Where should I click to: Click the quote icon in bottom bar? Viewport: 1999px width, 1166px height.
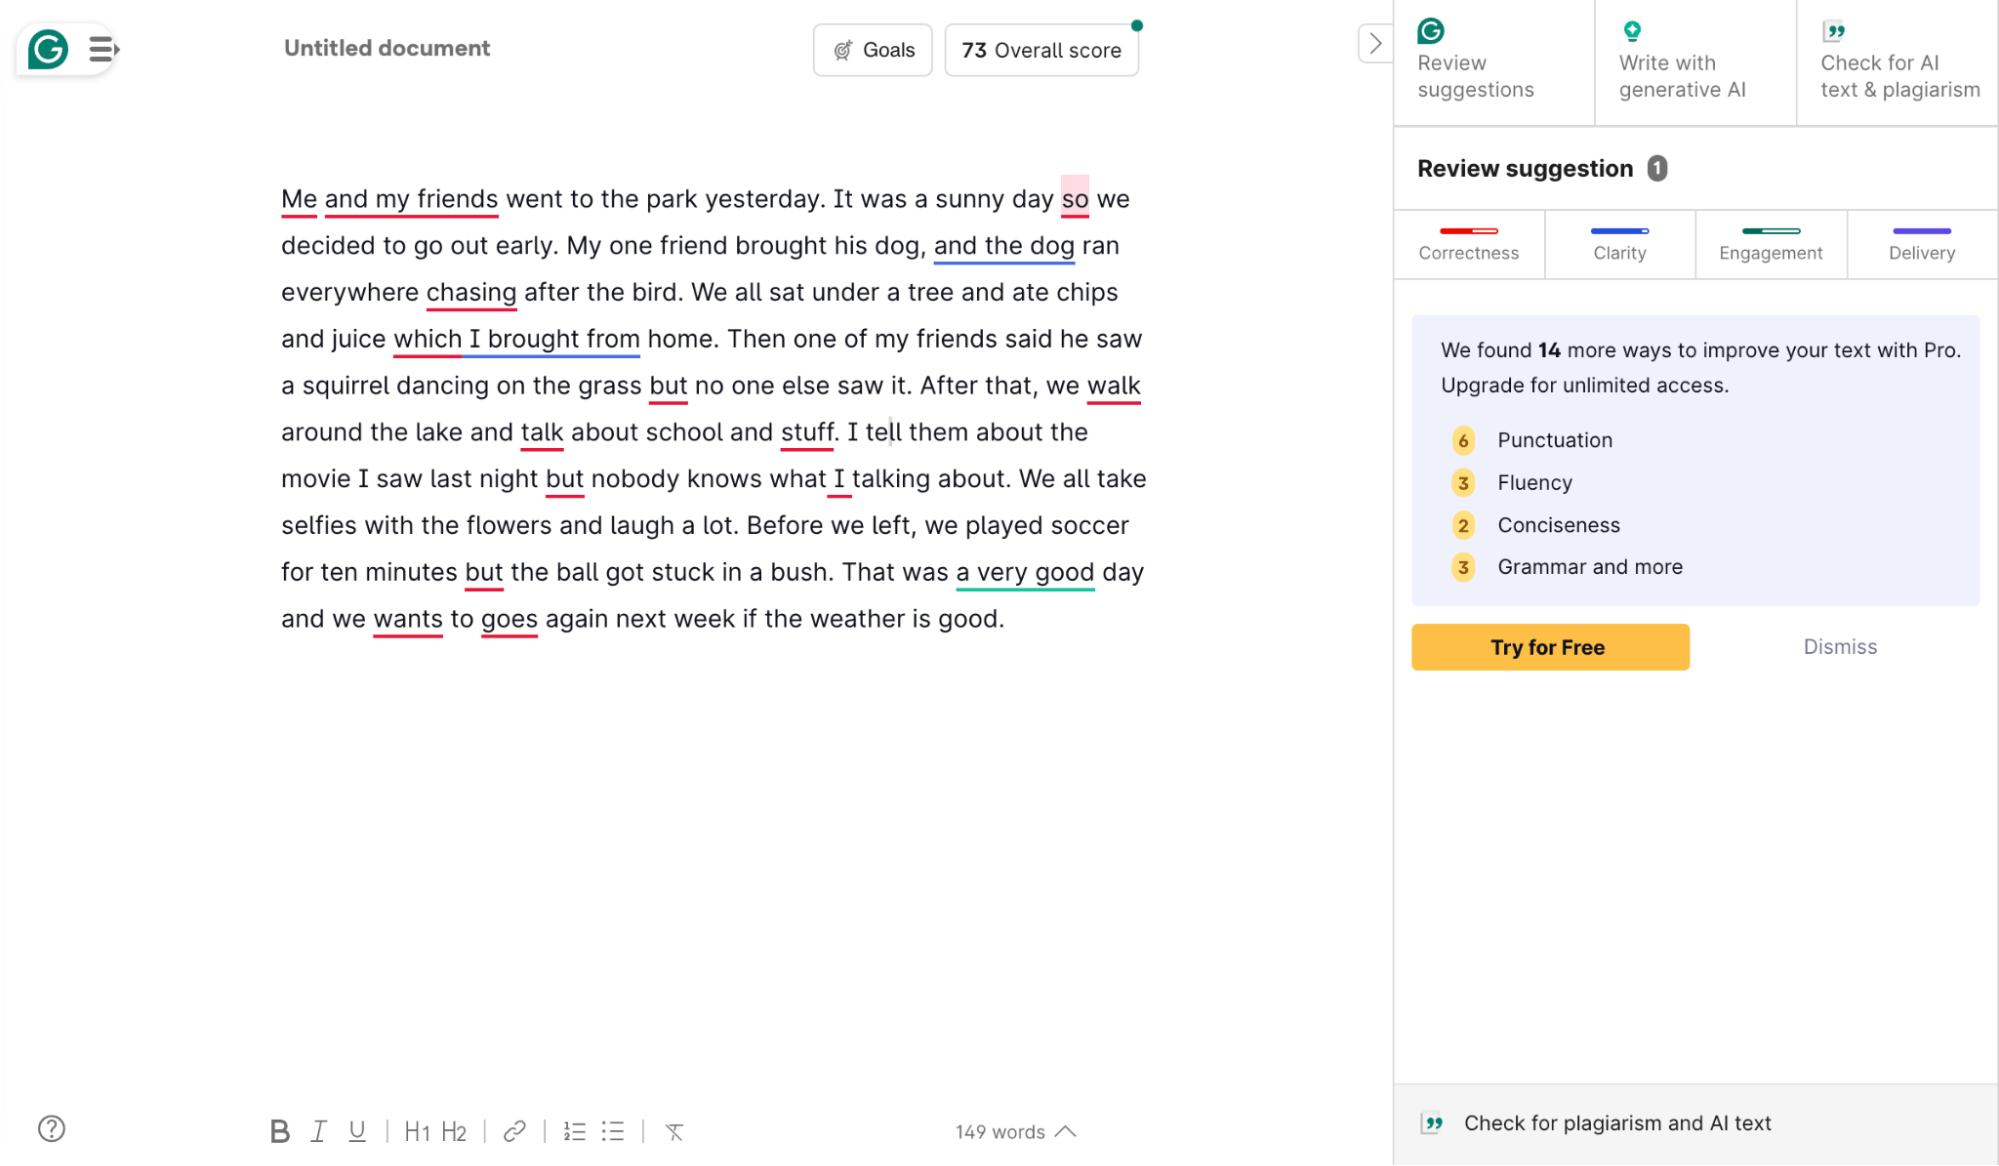1433,1123
